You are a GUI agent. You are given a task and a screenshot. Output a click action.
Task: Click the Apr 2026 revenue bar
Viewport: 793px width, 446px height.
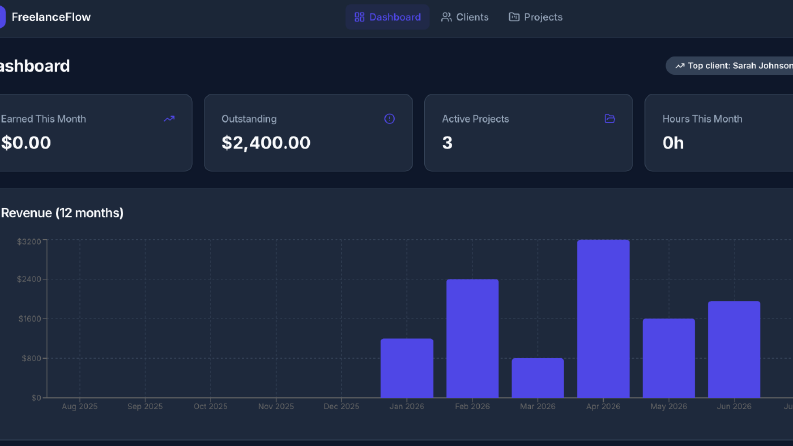[x=603, y=319]
